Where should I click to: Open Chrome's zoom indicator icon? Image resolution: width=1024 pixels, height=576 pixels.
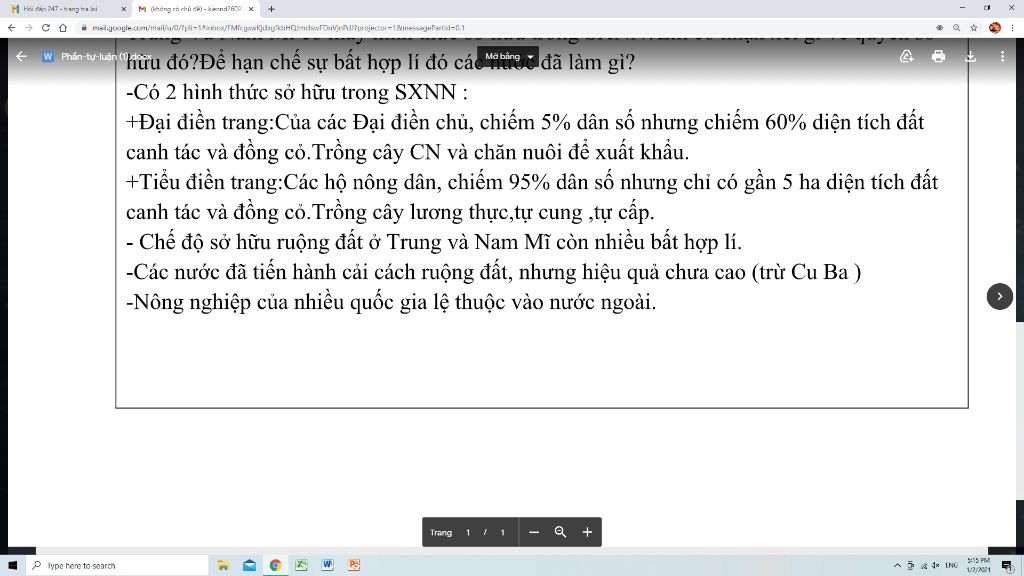[x=956, y=27]
